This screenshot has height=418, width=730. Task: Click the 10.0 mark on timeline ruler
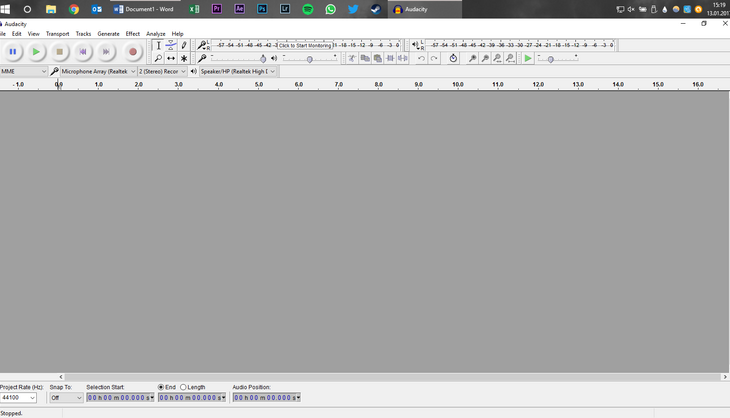click(458, 84)
